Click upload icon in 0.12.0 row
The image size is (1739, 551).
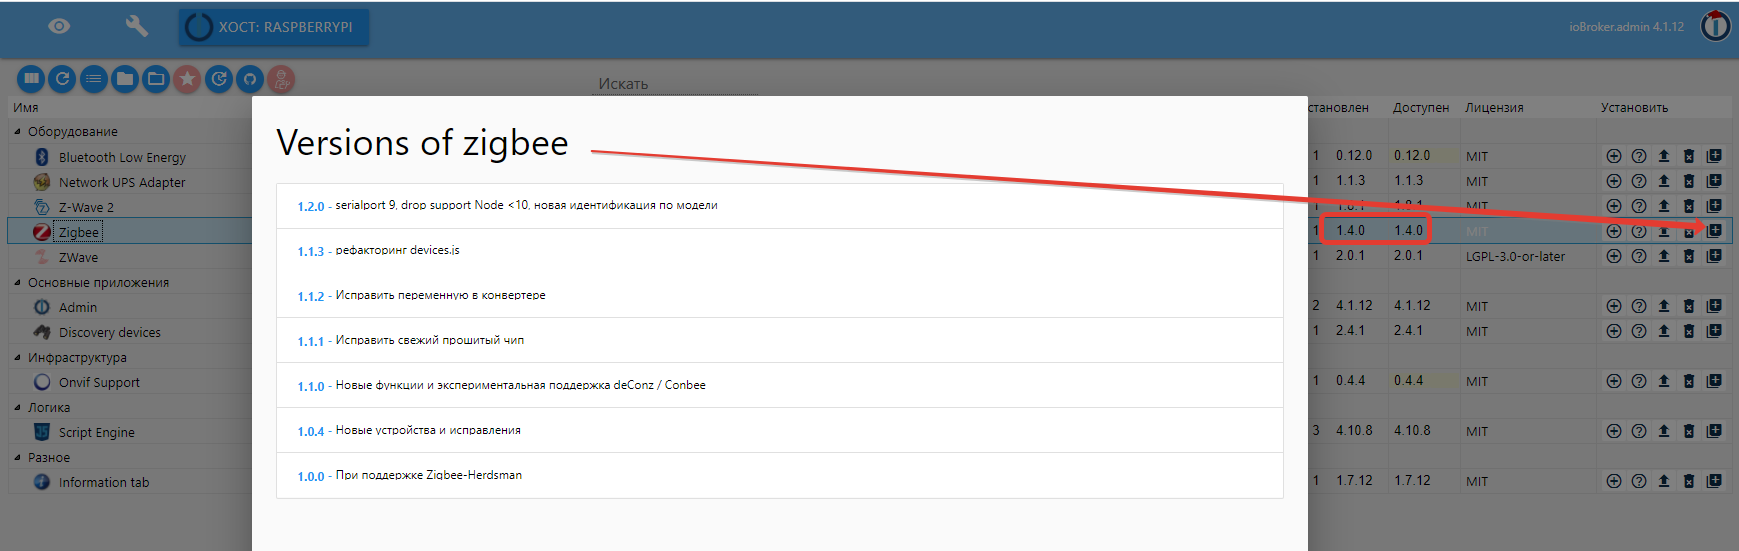coord(1664,156)
